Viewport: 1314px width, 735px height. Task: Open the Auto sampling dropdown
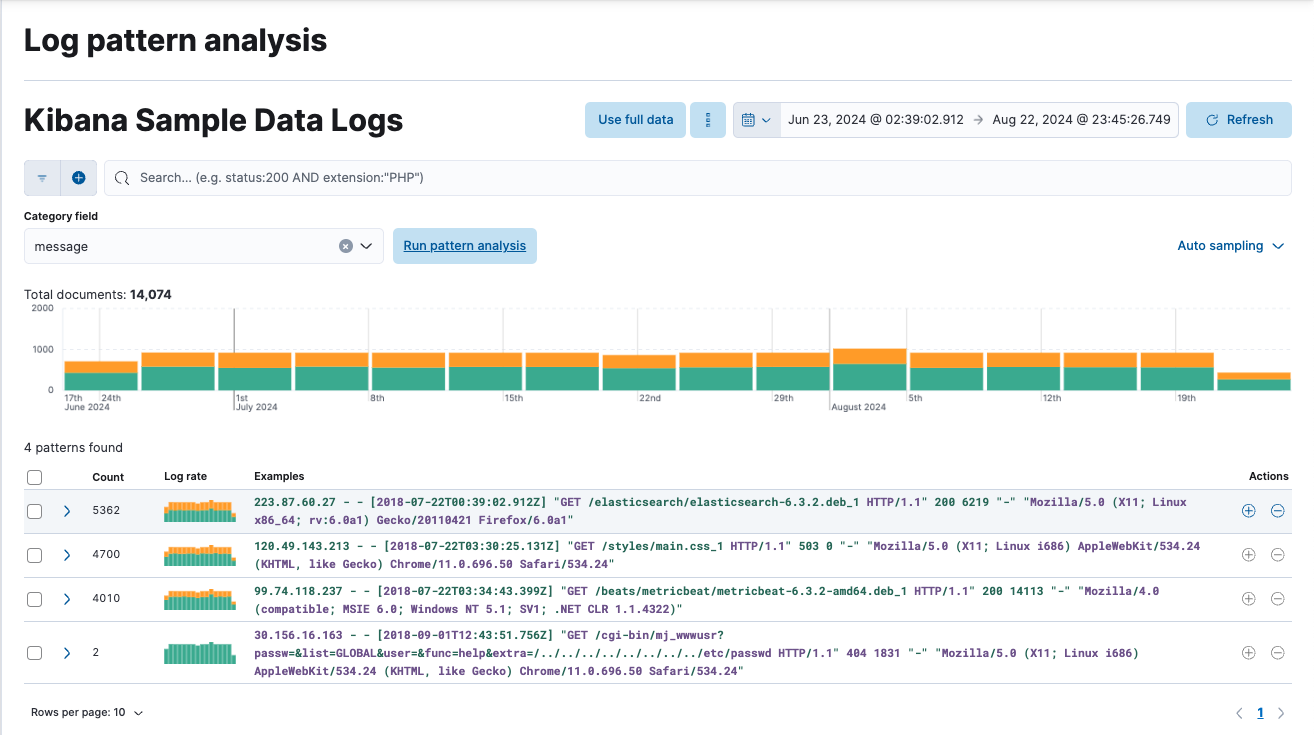point(1231,245)
